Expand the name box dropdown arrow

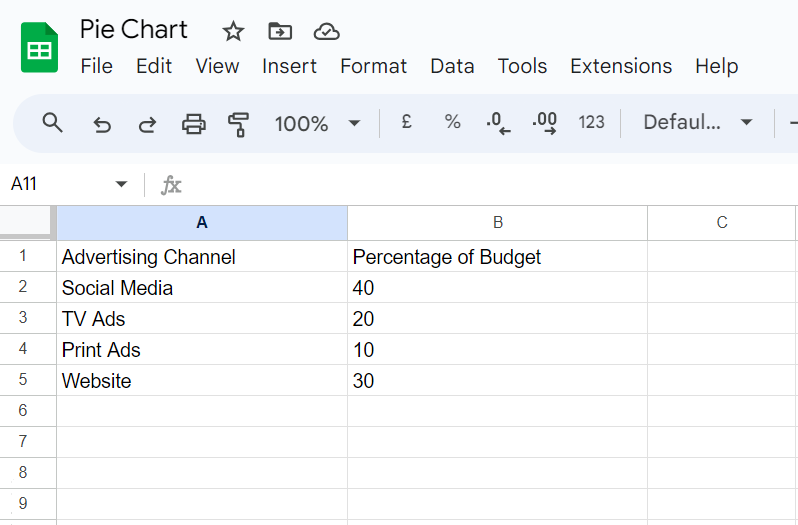pyautogui.click(x=121, y=184)
